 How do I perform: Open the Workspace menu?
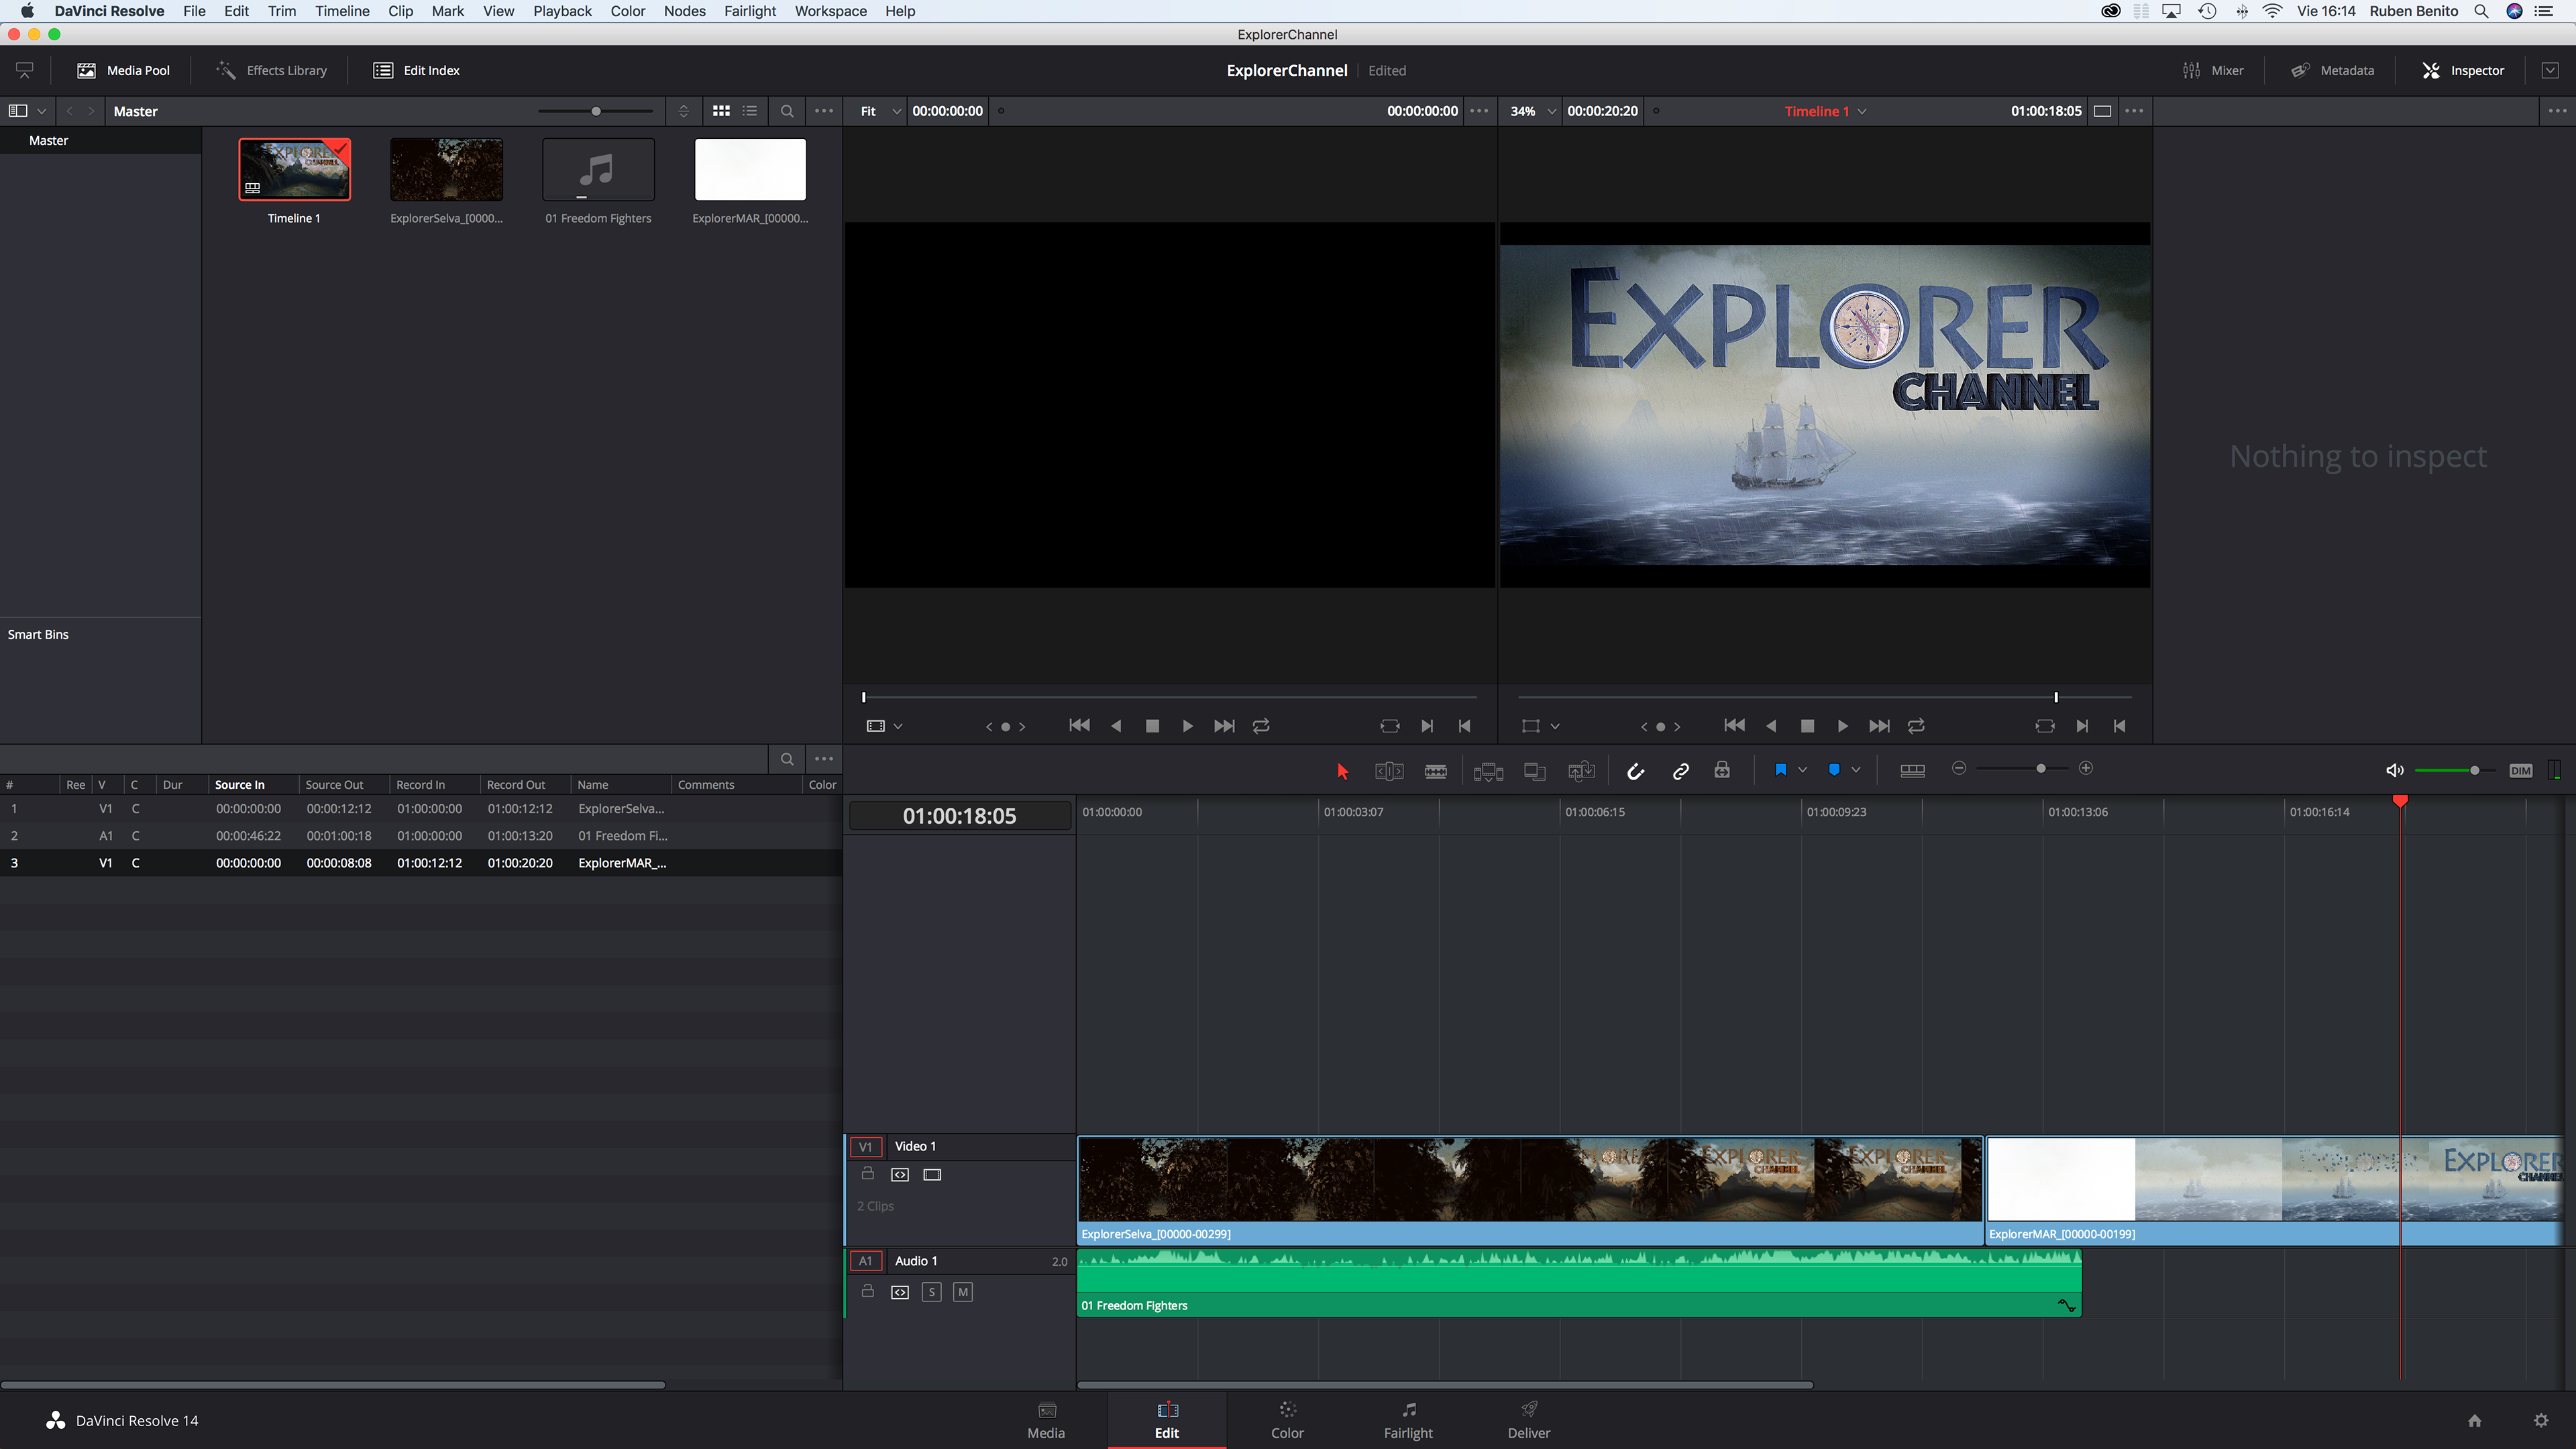831,11
